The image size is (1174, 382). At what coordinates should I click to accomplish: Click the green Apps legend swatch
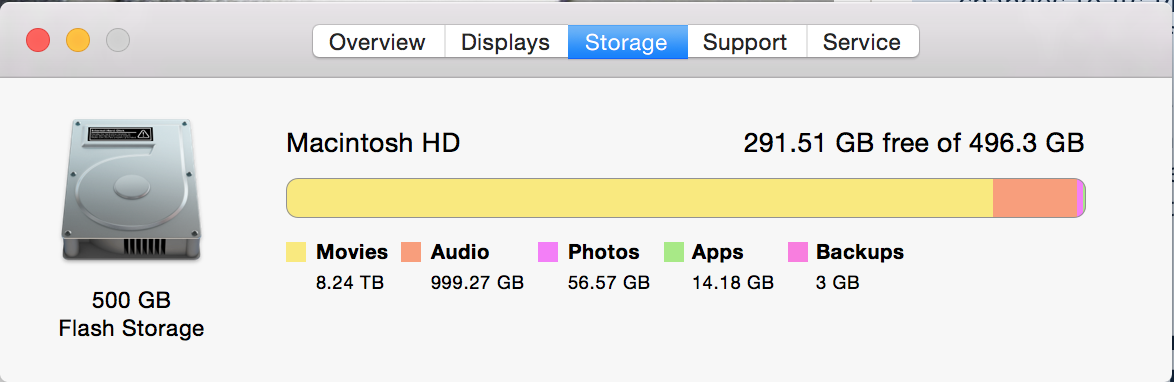pyautogui.click(x=674, y=252)
